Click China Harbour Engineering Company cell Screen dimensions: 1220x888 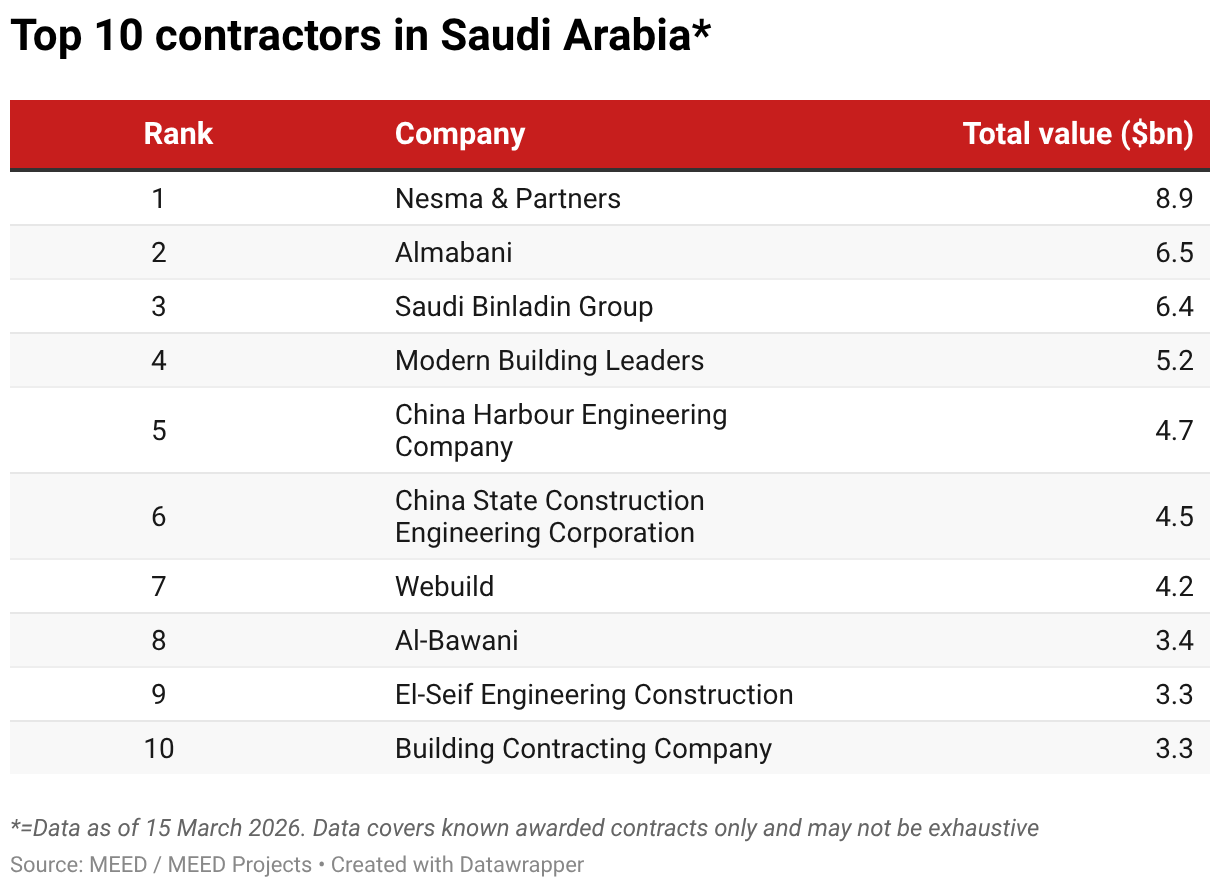click(560, 430)
